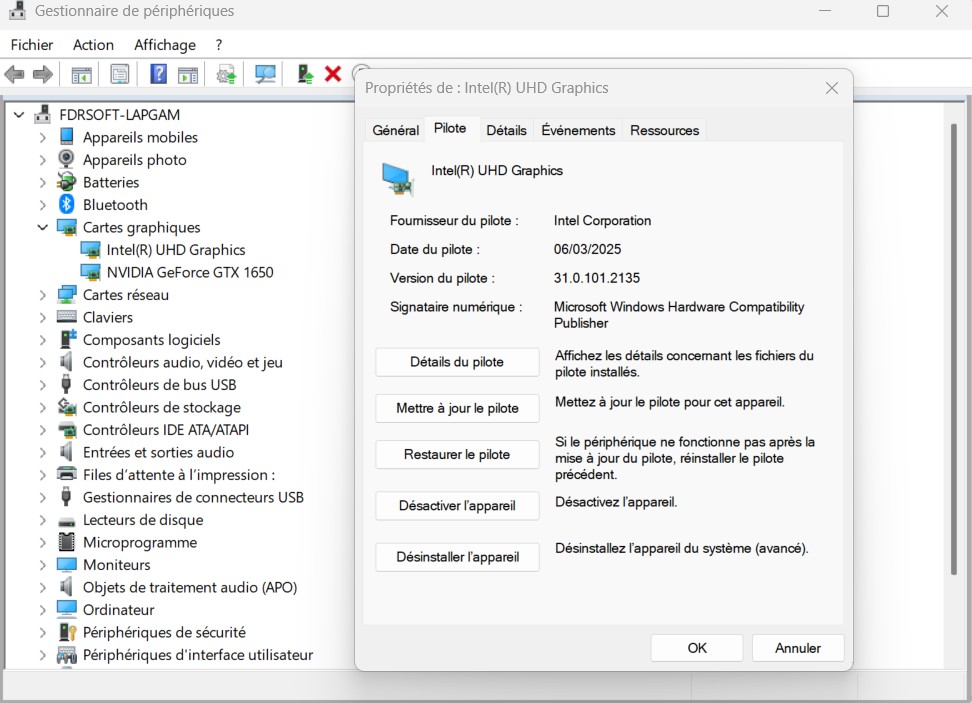Open the Affichage menu

pos(165,45)
